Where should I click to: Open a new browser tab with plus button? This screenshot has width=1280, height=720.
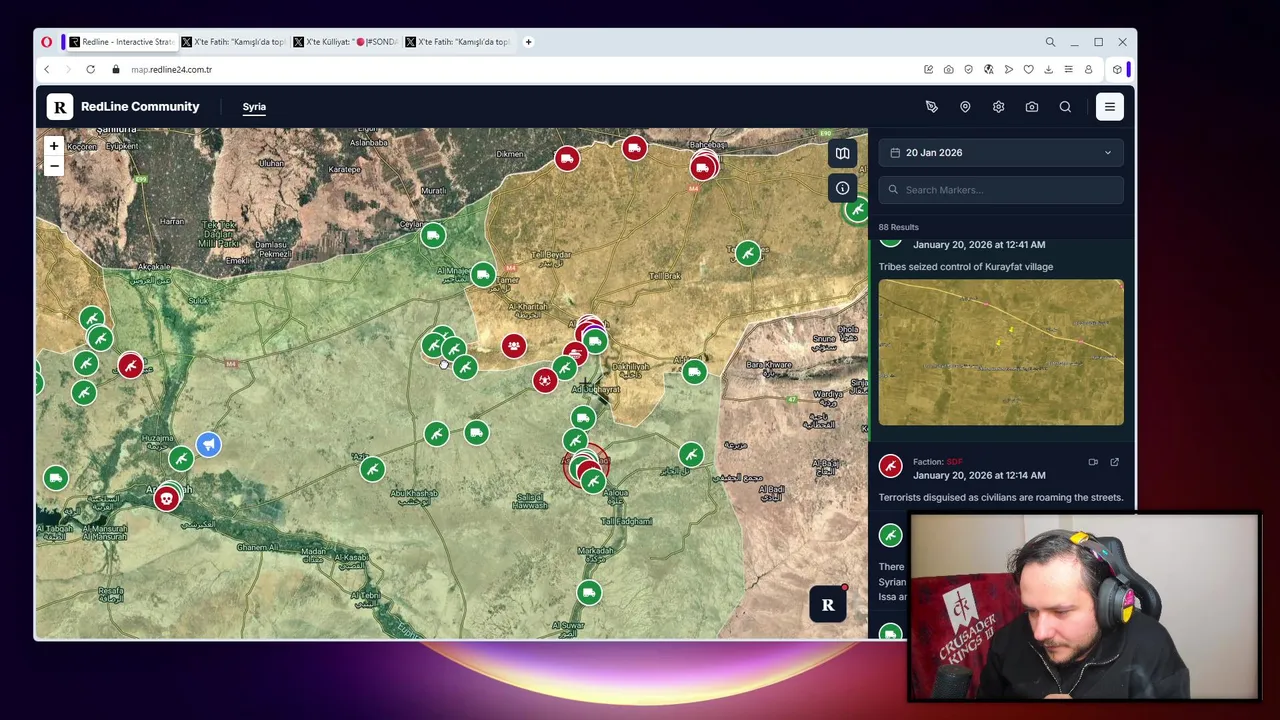pos(528,42)
